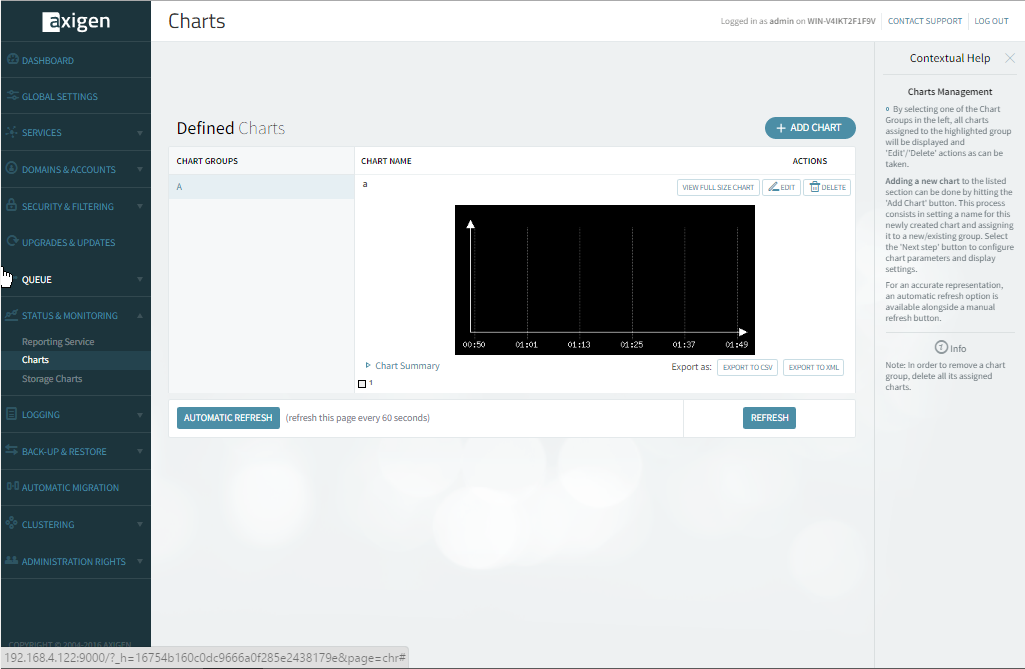Click the Logging document icon
Viewport: 1025px width, 669px height.
(13, 414)
